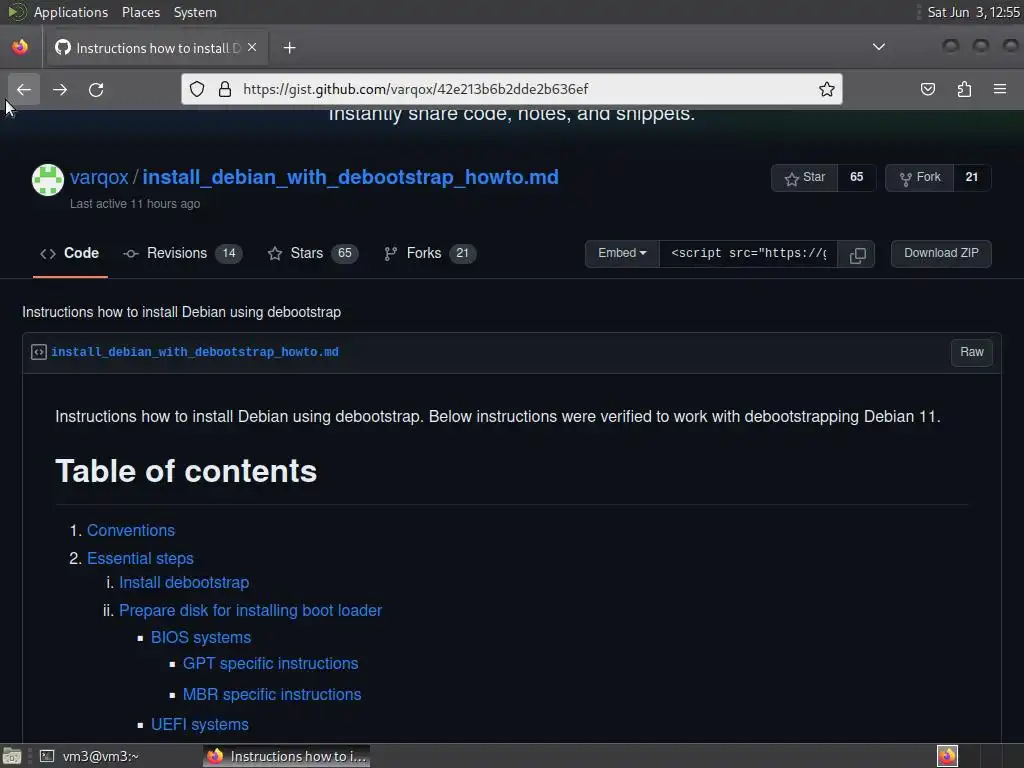1024x768 pixels.
Task: Click the clock showing Sat Jun 3
Action: click(973, 12)
